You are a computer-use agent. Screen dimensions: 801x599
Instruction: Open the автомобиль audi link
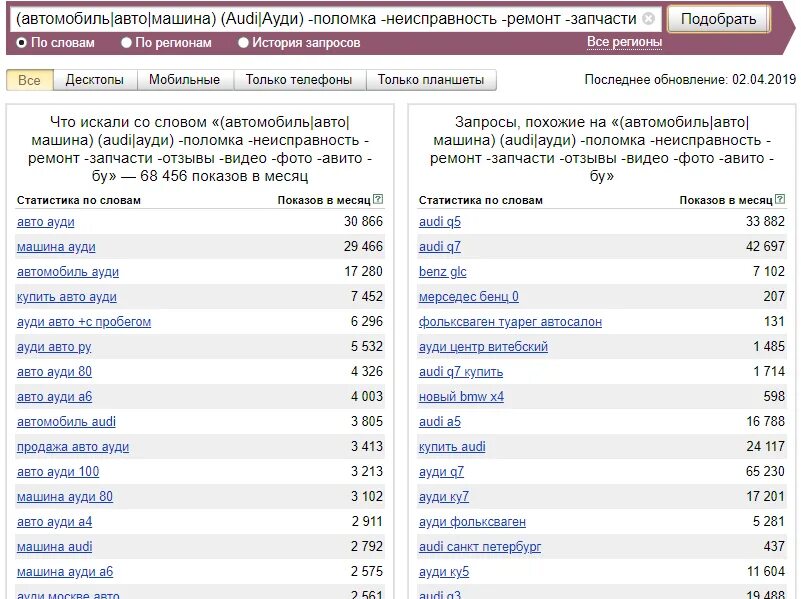[66, 422]
